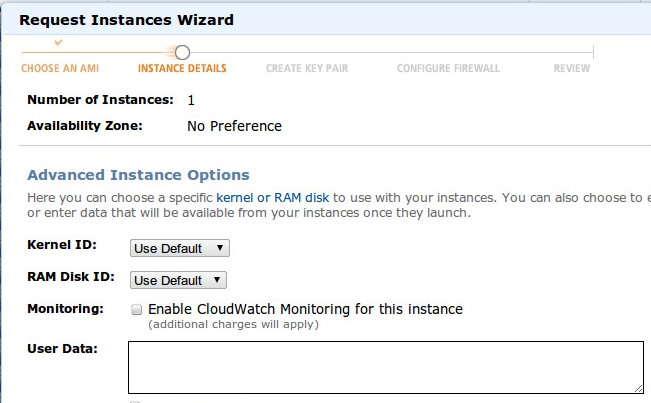This screenshot has width=651, height=403.
Task: Click the Advanced Instance Options heading
Action: [138, 175]
